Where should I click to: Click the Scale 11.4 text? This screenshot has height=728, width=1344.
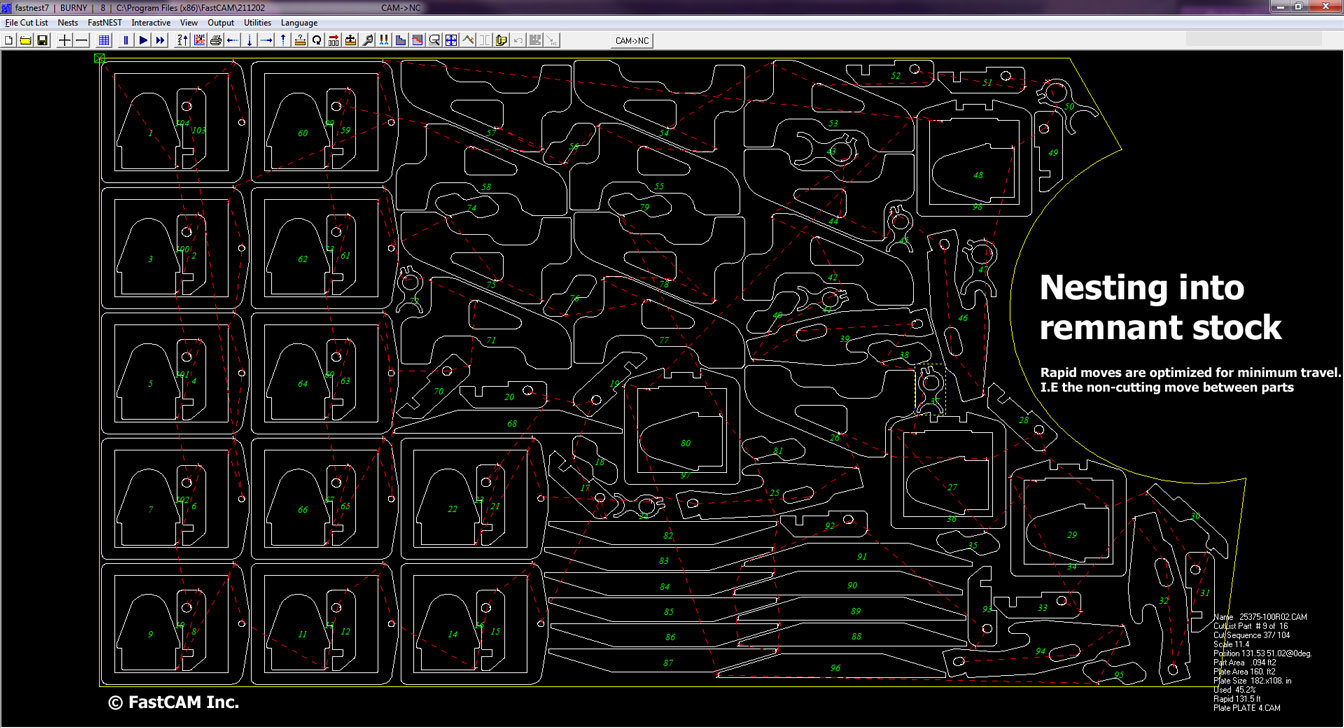pyautogui.click(x=1232, y=644)
